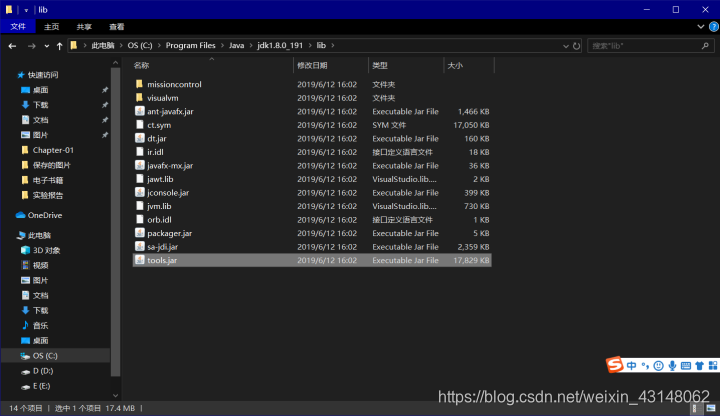The height and width of the screenshot is (416, 720).
Task: Click the navigation pane scrollbar
Action: [115, 222]
